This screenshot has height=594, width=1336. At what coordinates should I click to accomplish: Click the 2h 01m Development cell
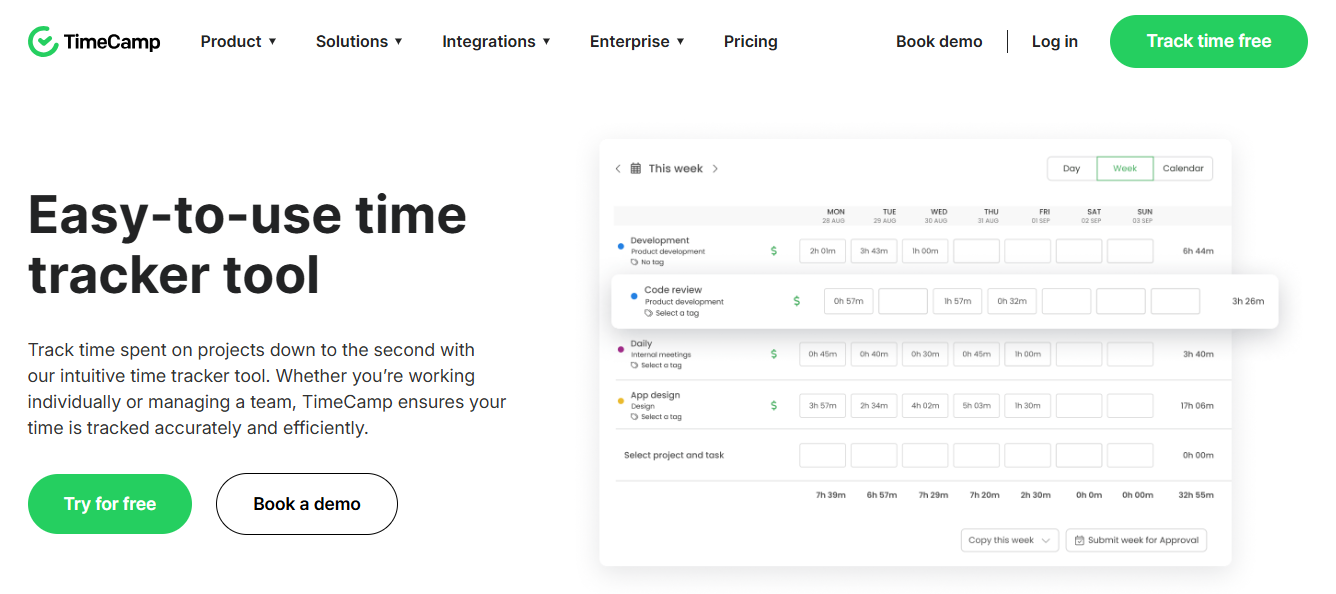pyautogui.click(x=823, y=251)
